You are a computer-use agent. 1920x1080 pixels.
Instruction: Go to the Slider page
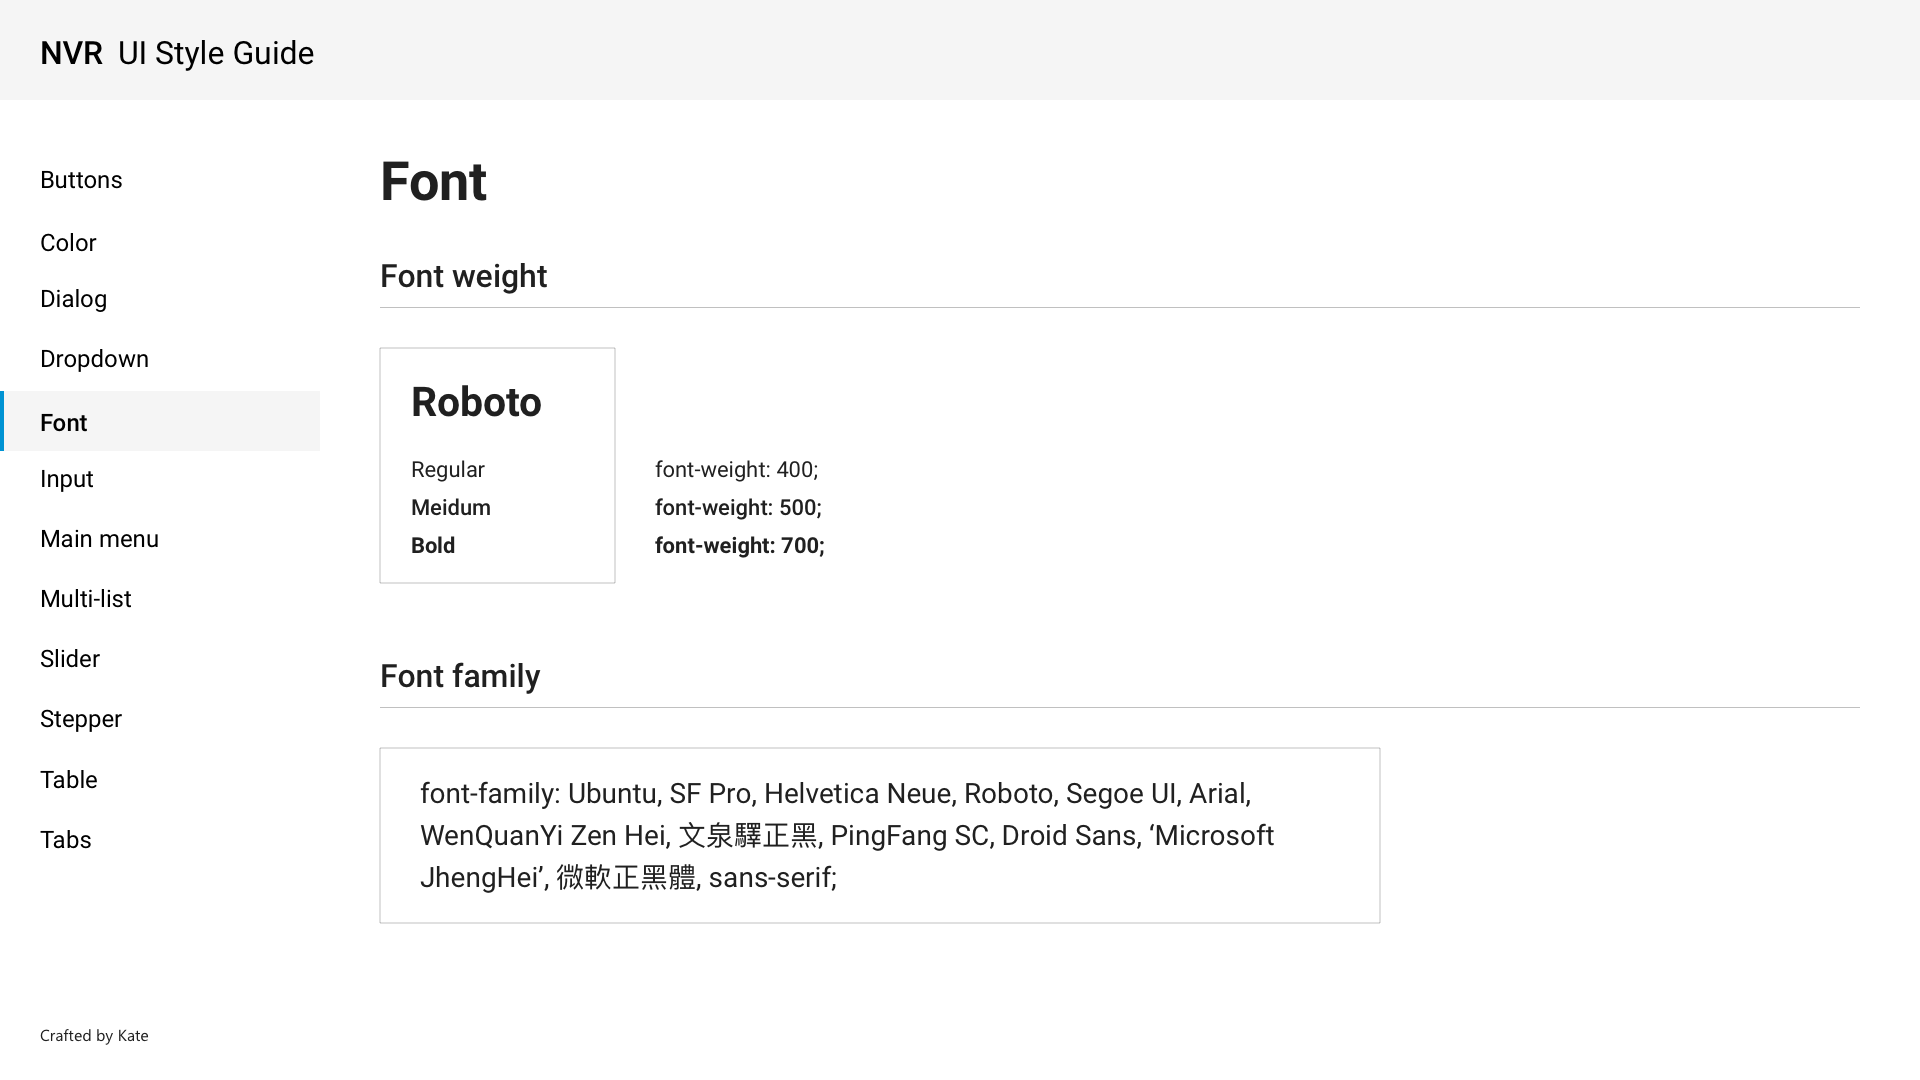(70, 659)
